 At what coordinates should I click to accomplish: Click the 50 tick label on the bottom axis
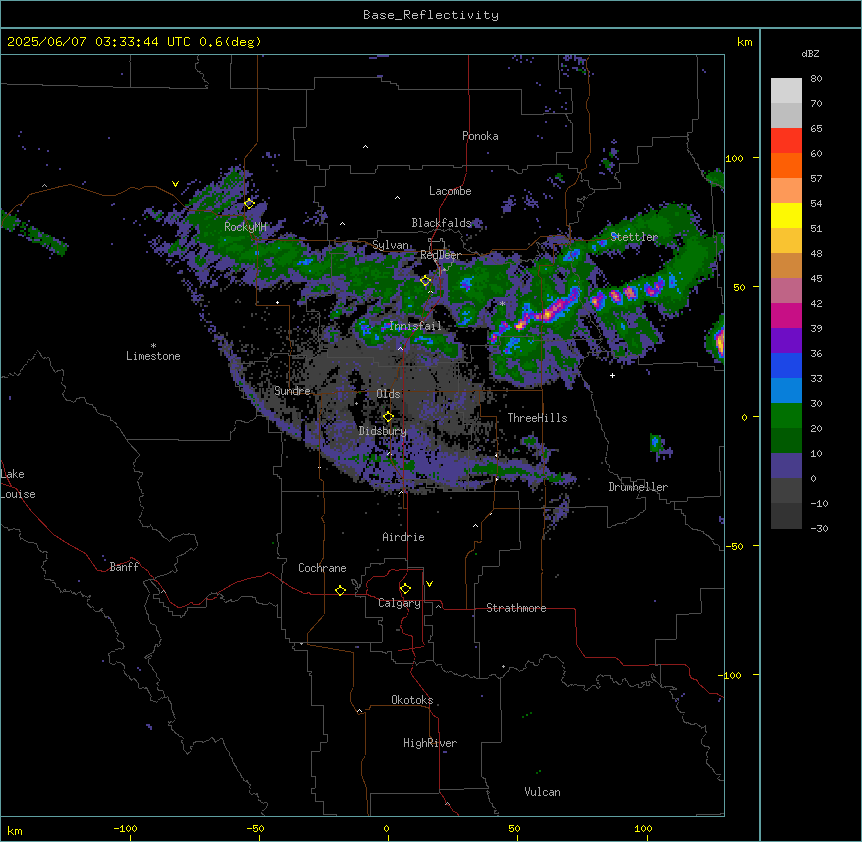[x=513, y=828]
